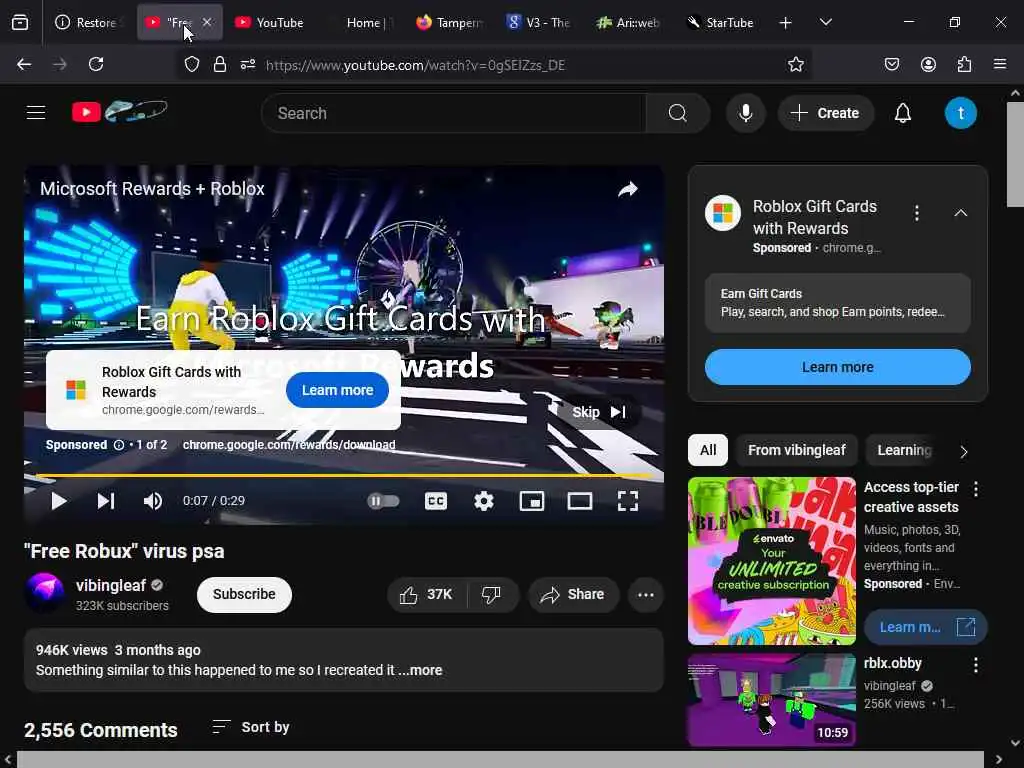Select the From vibingleaf chip
The image size is (1024, 768).
pos(797,450)
